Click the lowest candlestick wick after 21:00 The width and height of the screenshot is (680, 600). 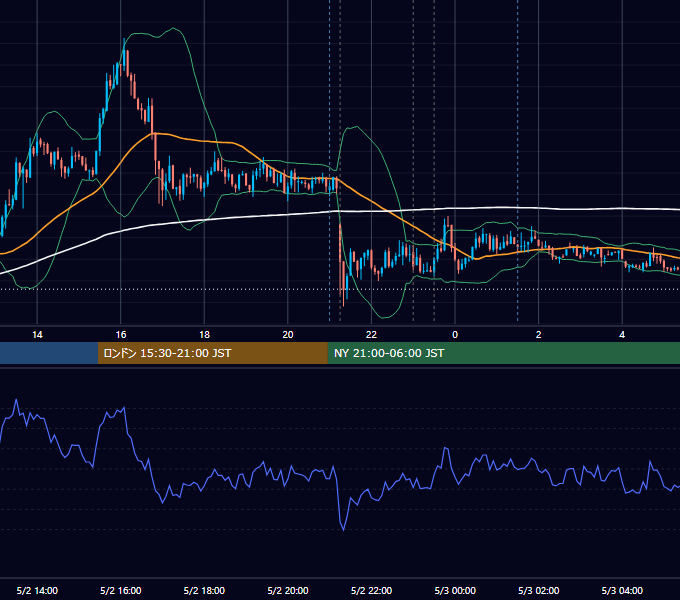click(x=343, y=284)
